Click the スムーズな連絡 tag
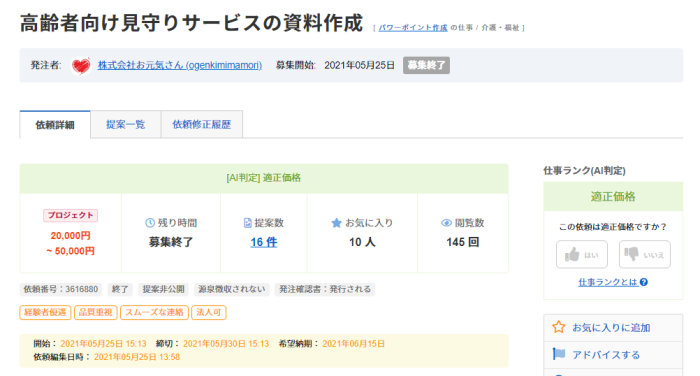700x376 pixels. 154,312
